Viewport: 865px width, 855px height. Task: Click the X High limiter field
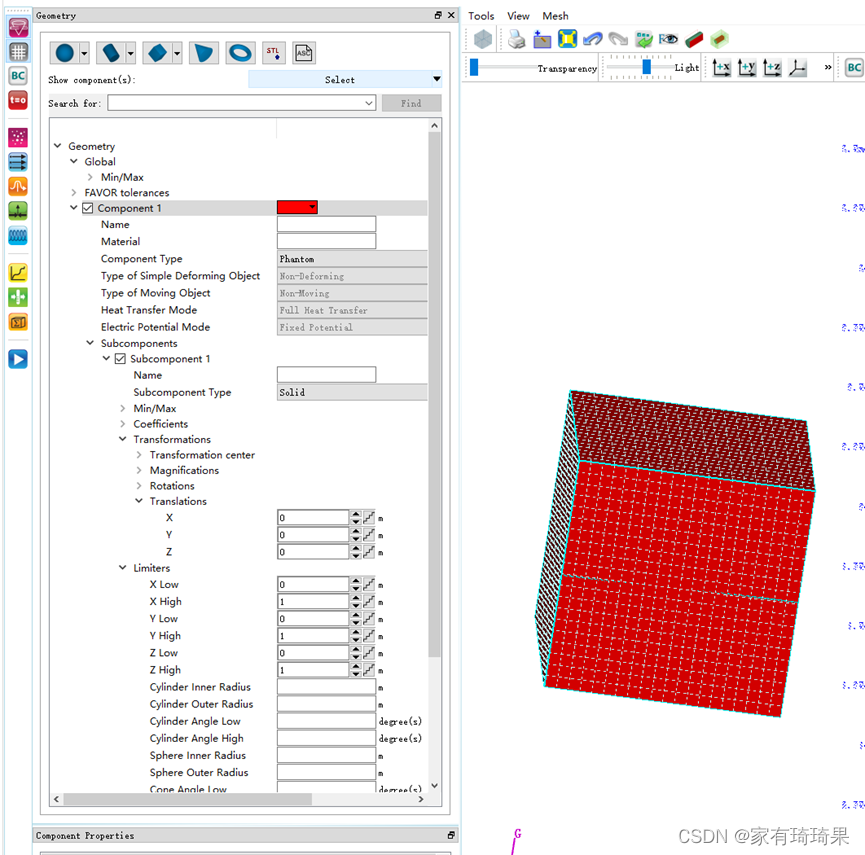click(x=313, y=601)
